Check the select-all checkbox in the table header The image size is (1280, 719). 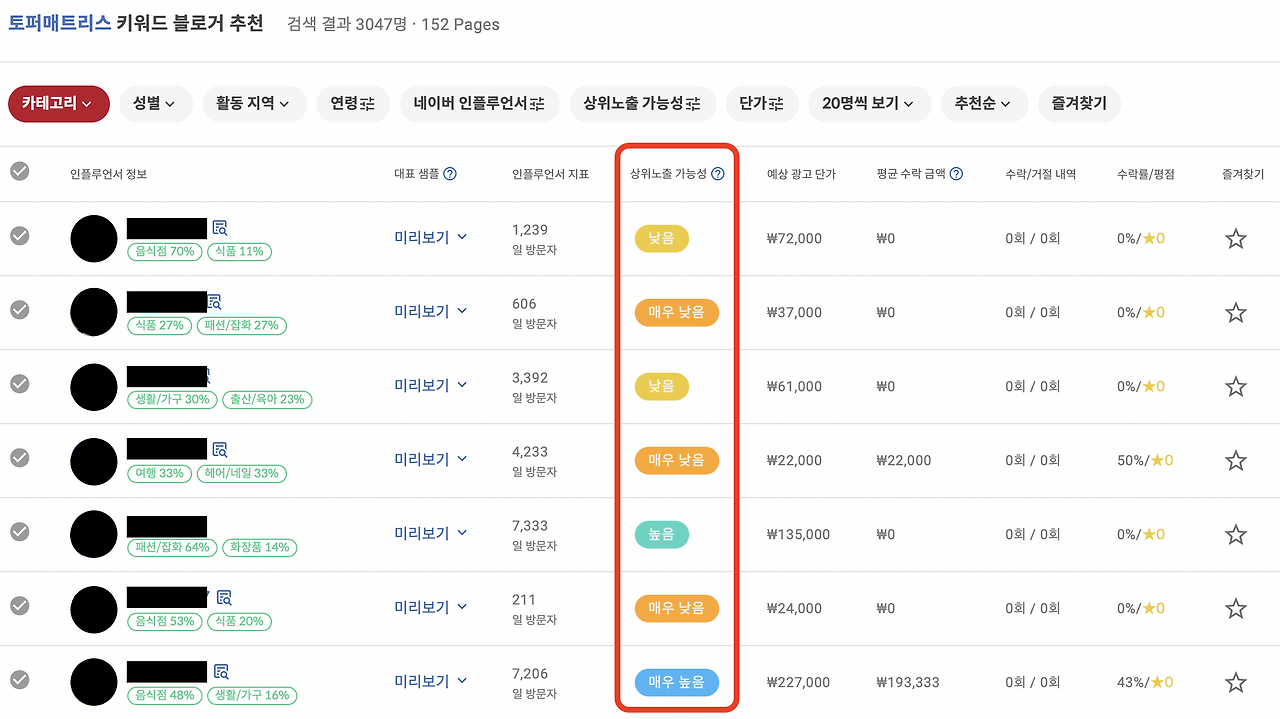(x=19, y=171)
